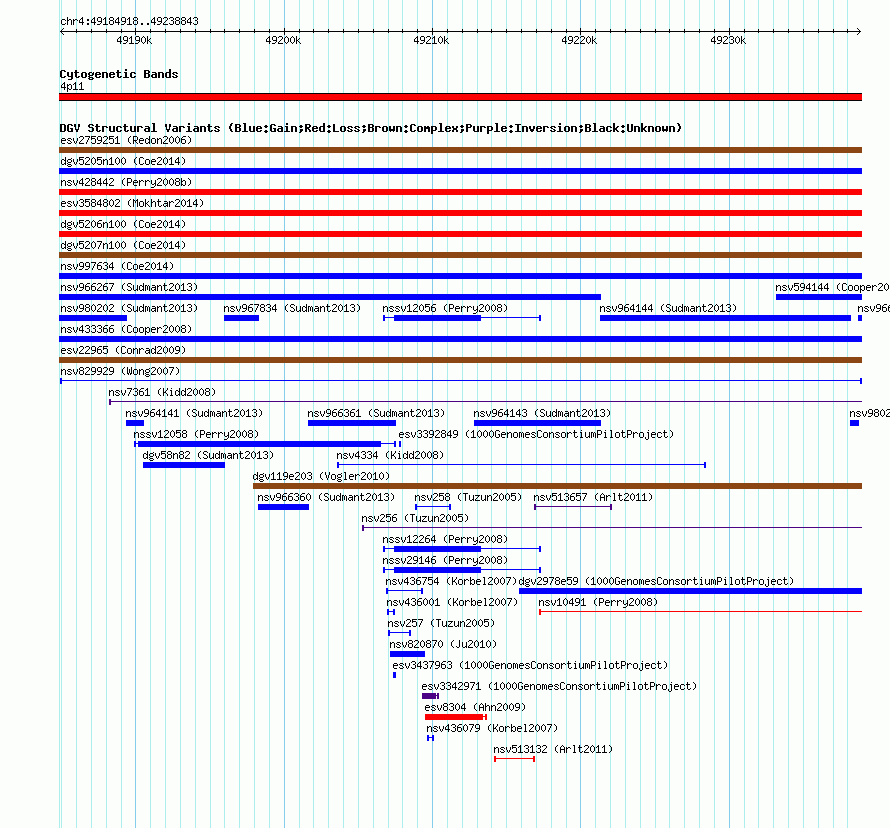Select the nsv513657 (Arlt2011) label

click(593, 497)
